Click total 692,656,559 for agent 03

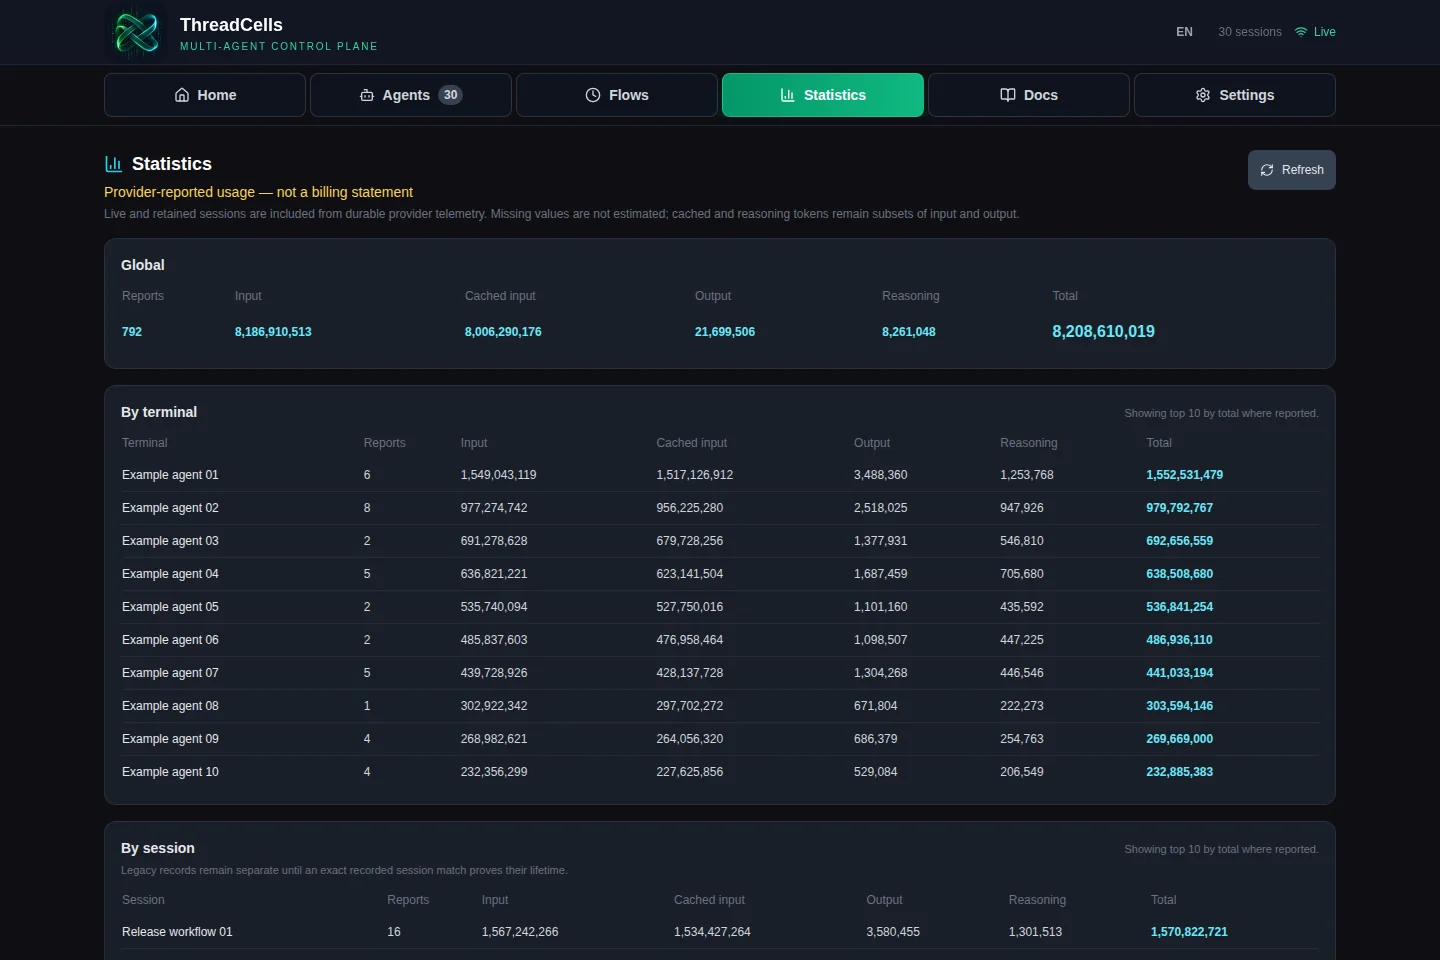pos(1179,541)
